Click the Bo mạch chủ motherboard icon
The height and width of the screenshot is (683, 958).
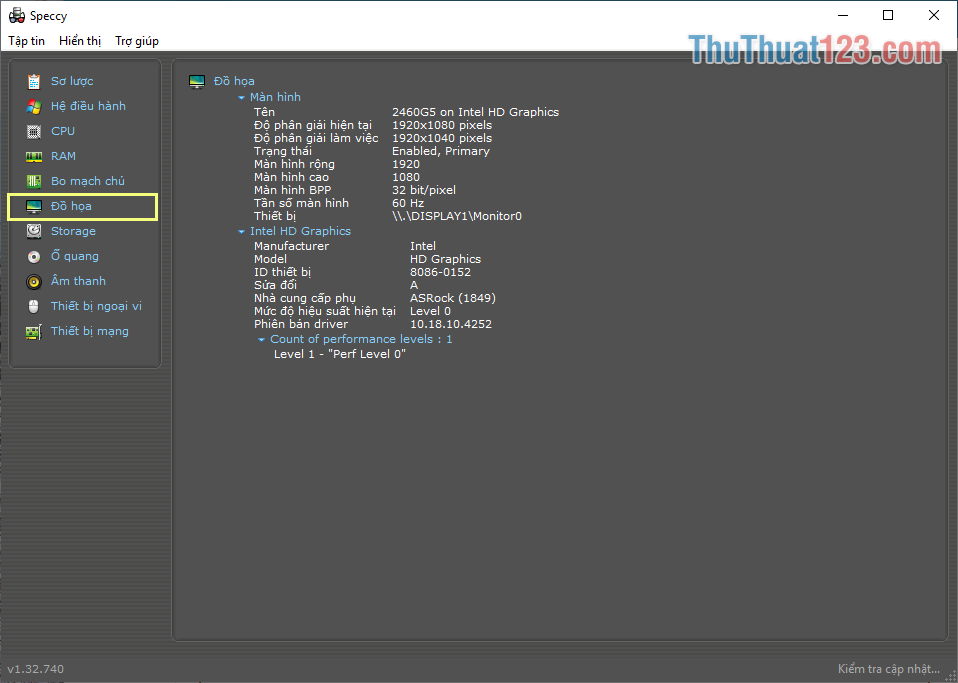[34, 181]
